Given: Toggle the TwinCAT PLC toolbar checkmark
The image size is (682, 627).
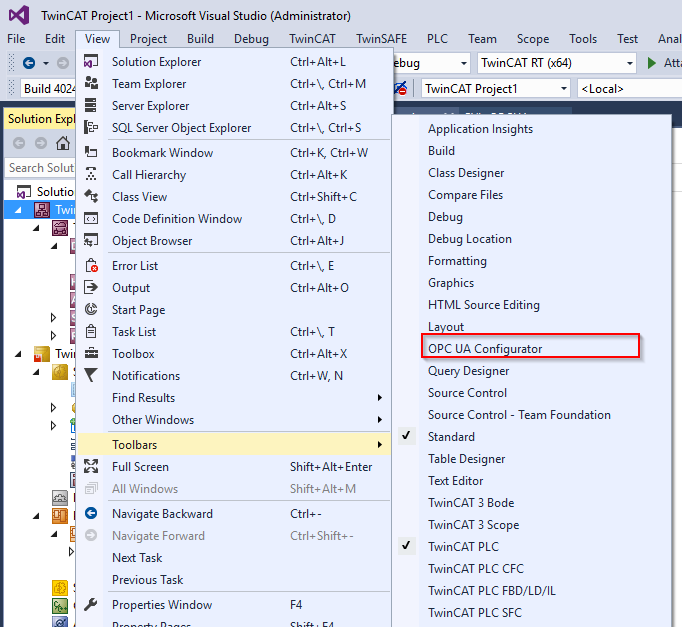Looking at the screenshot, I should click(406, 546).
